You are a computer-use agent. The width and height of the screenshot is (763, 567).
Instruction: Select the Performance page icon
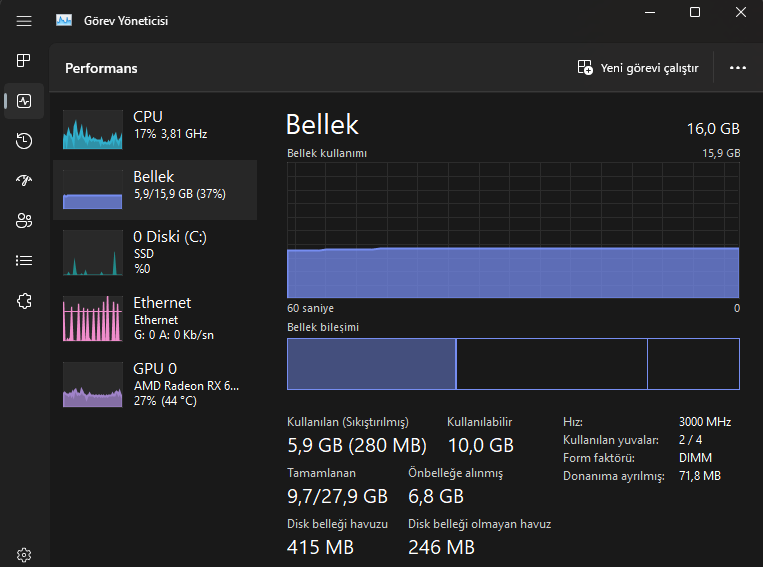point(24,101)
